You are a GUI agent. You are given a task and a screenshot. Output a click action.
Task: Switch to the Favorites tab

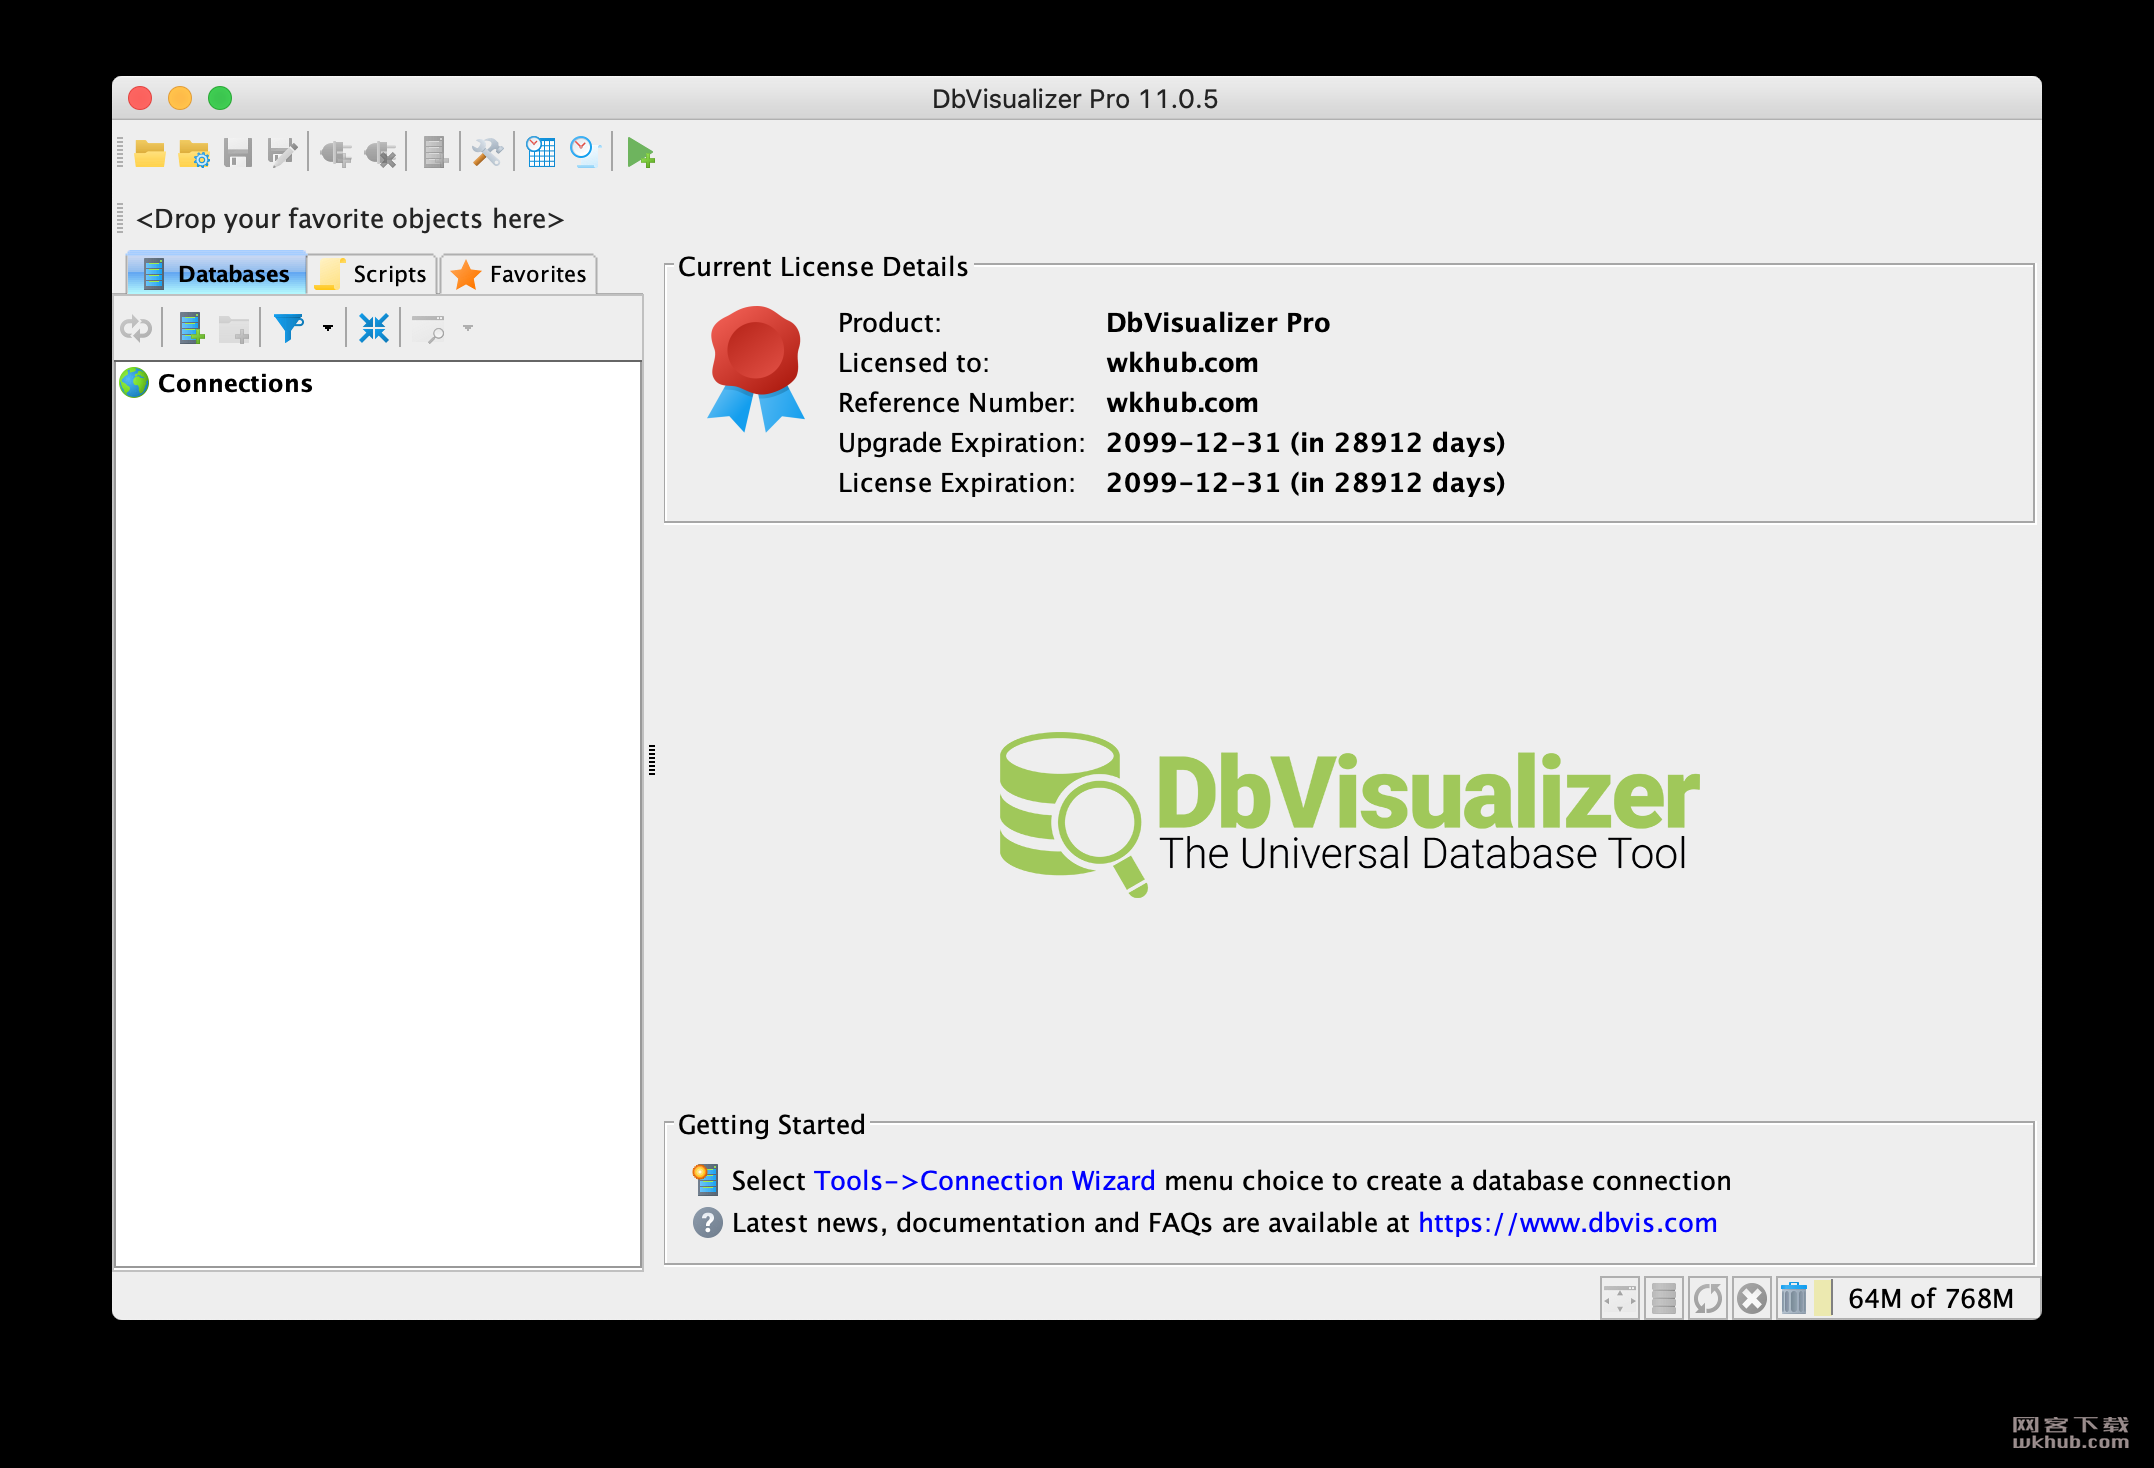click(x=519, y=274)
